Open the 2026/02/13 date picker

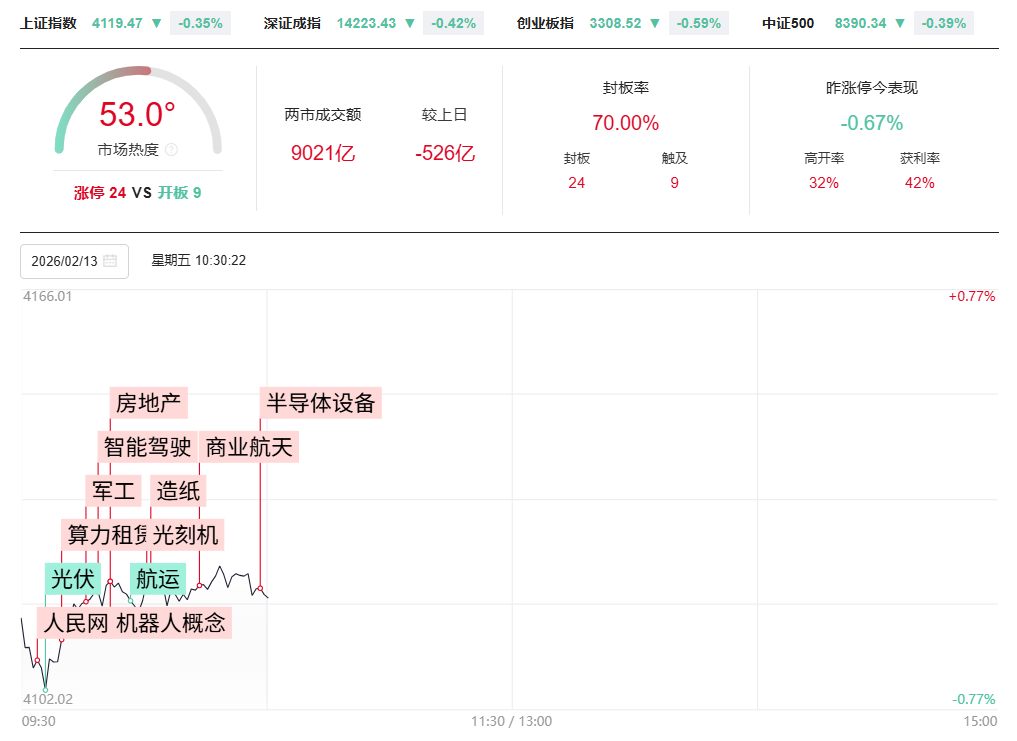[x=74, y=261]
